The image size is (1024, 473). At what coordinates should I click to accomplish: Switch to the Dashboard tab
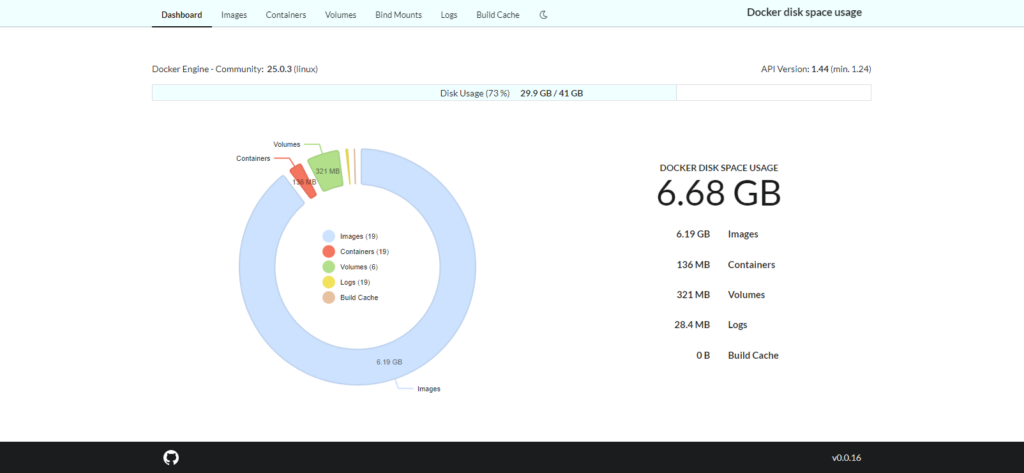click(182, 14)
